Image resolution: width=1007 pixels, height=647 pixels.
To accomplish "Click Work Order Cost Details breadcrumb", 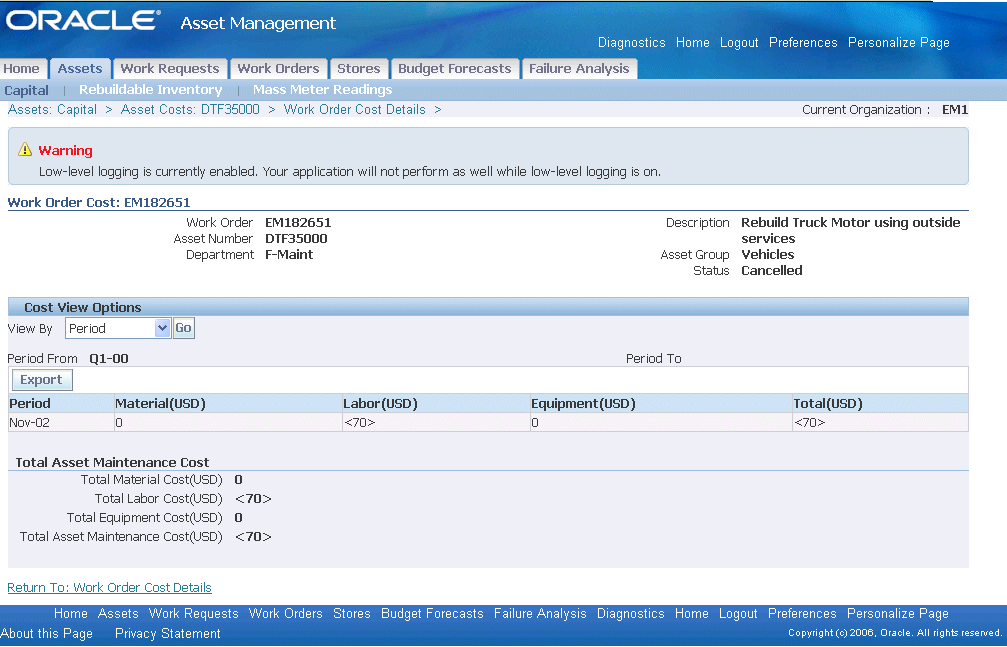I will point(355,110).
